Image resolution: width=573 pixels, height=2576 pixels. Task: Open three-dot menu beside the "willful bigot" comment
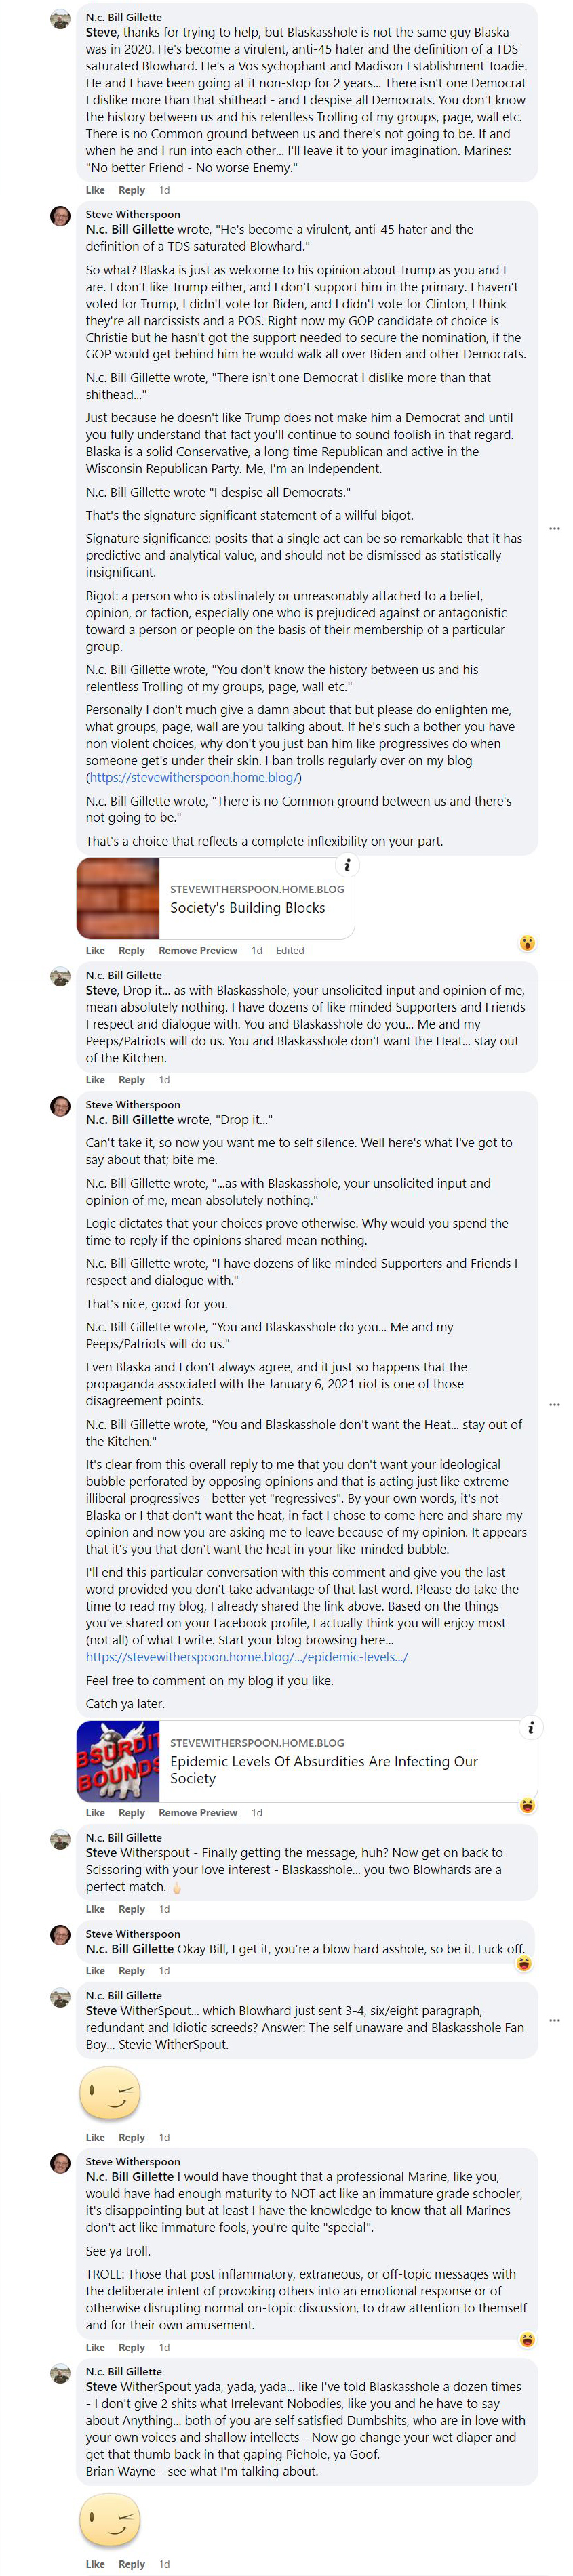coord(555,528)
